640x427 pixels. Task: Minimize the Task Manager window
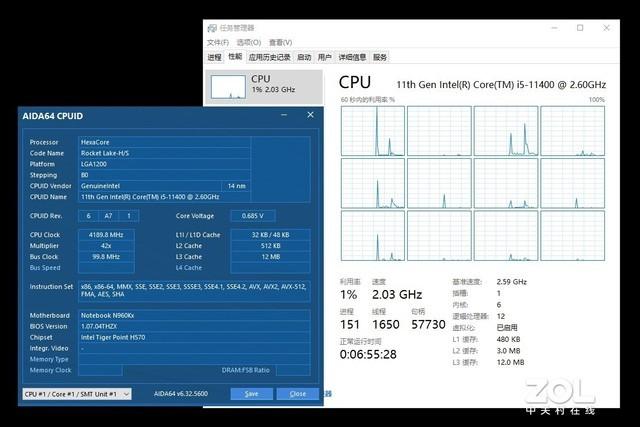click(554, 28)
